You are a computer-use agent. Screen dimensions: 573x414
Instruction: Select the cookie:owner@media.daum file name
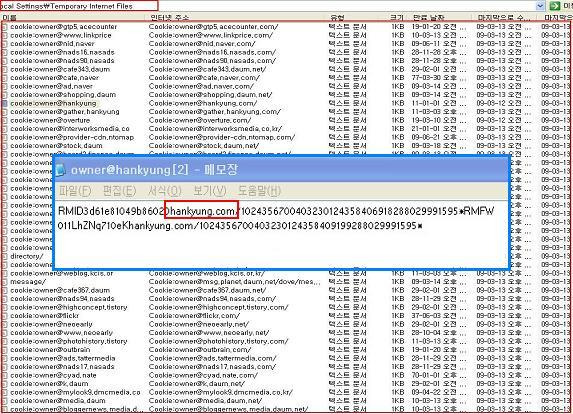tap(58, 401)
